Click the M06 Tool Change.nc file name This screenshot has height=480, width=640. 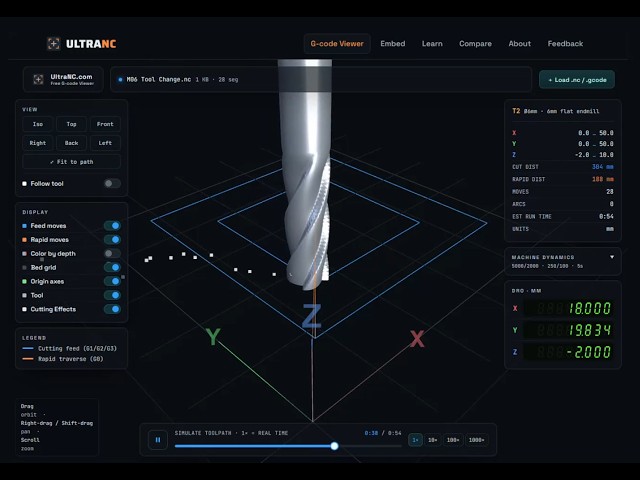[159, 80]
